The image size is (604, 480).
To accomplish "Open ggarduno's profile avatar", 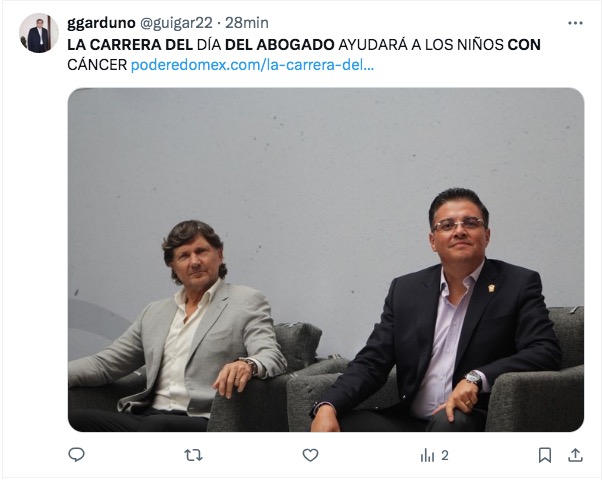I will (x=39, y=33).
